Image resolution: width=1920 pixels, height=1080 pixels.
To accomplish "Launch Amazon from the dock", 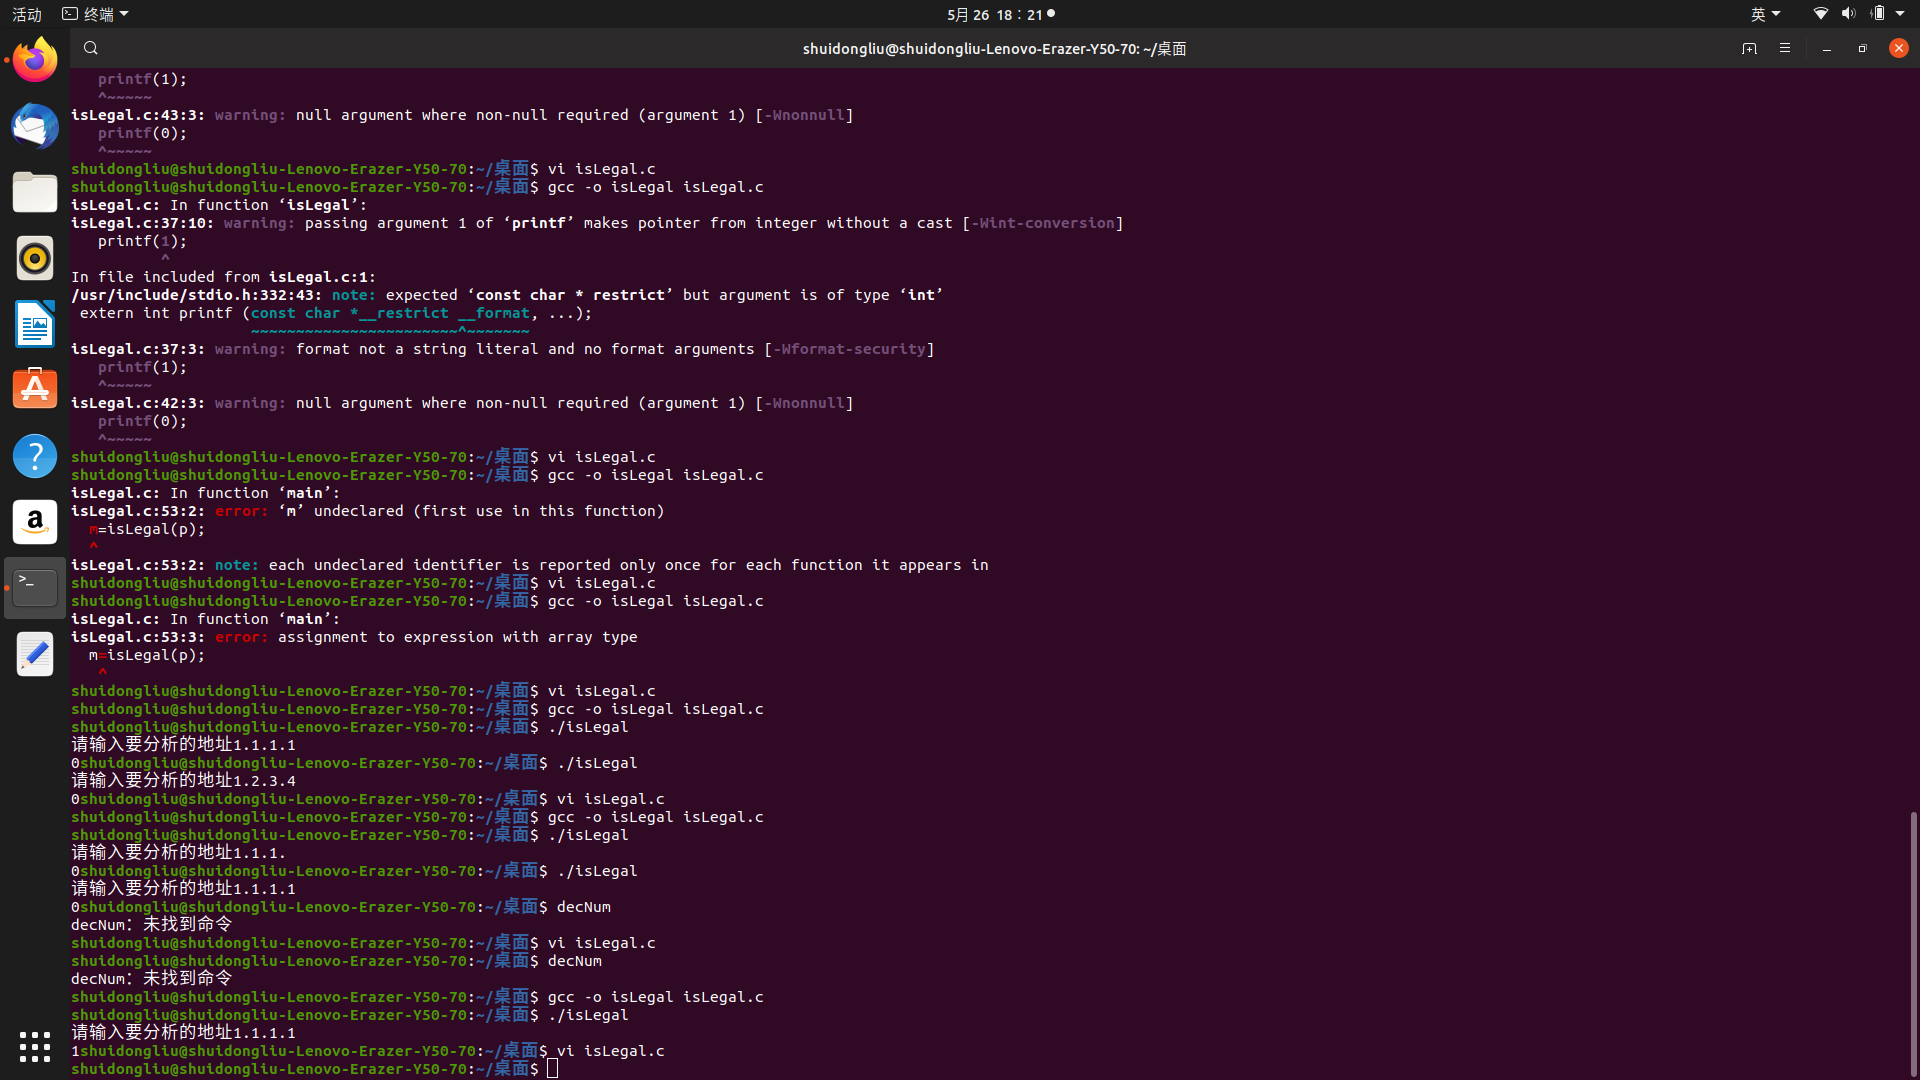I will click(35, 522).
